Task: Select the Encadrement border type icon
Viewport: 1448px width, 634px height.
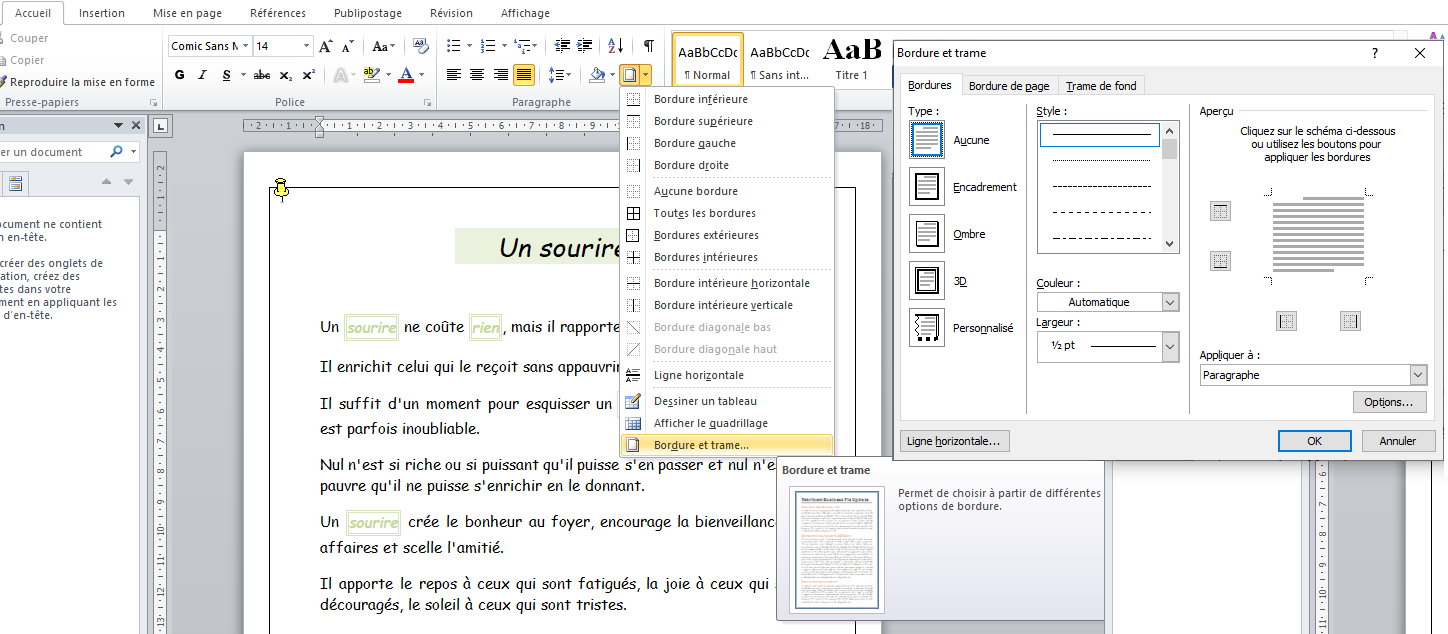Action: 926,187
